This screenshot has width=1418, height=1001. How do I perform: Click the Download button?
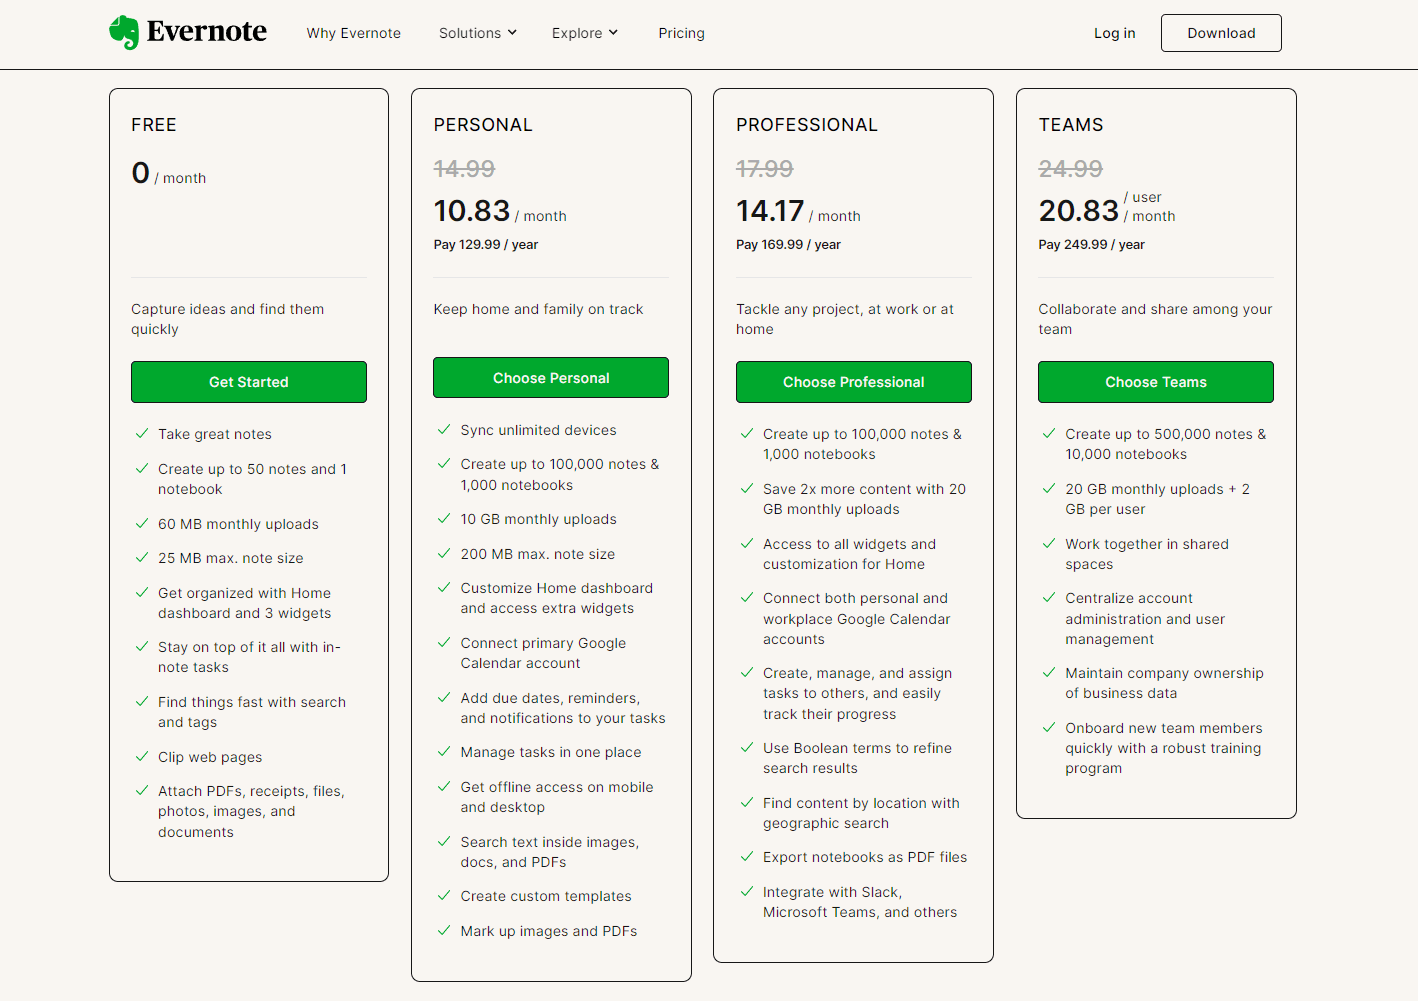tap(1221, 33)
